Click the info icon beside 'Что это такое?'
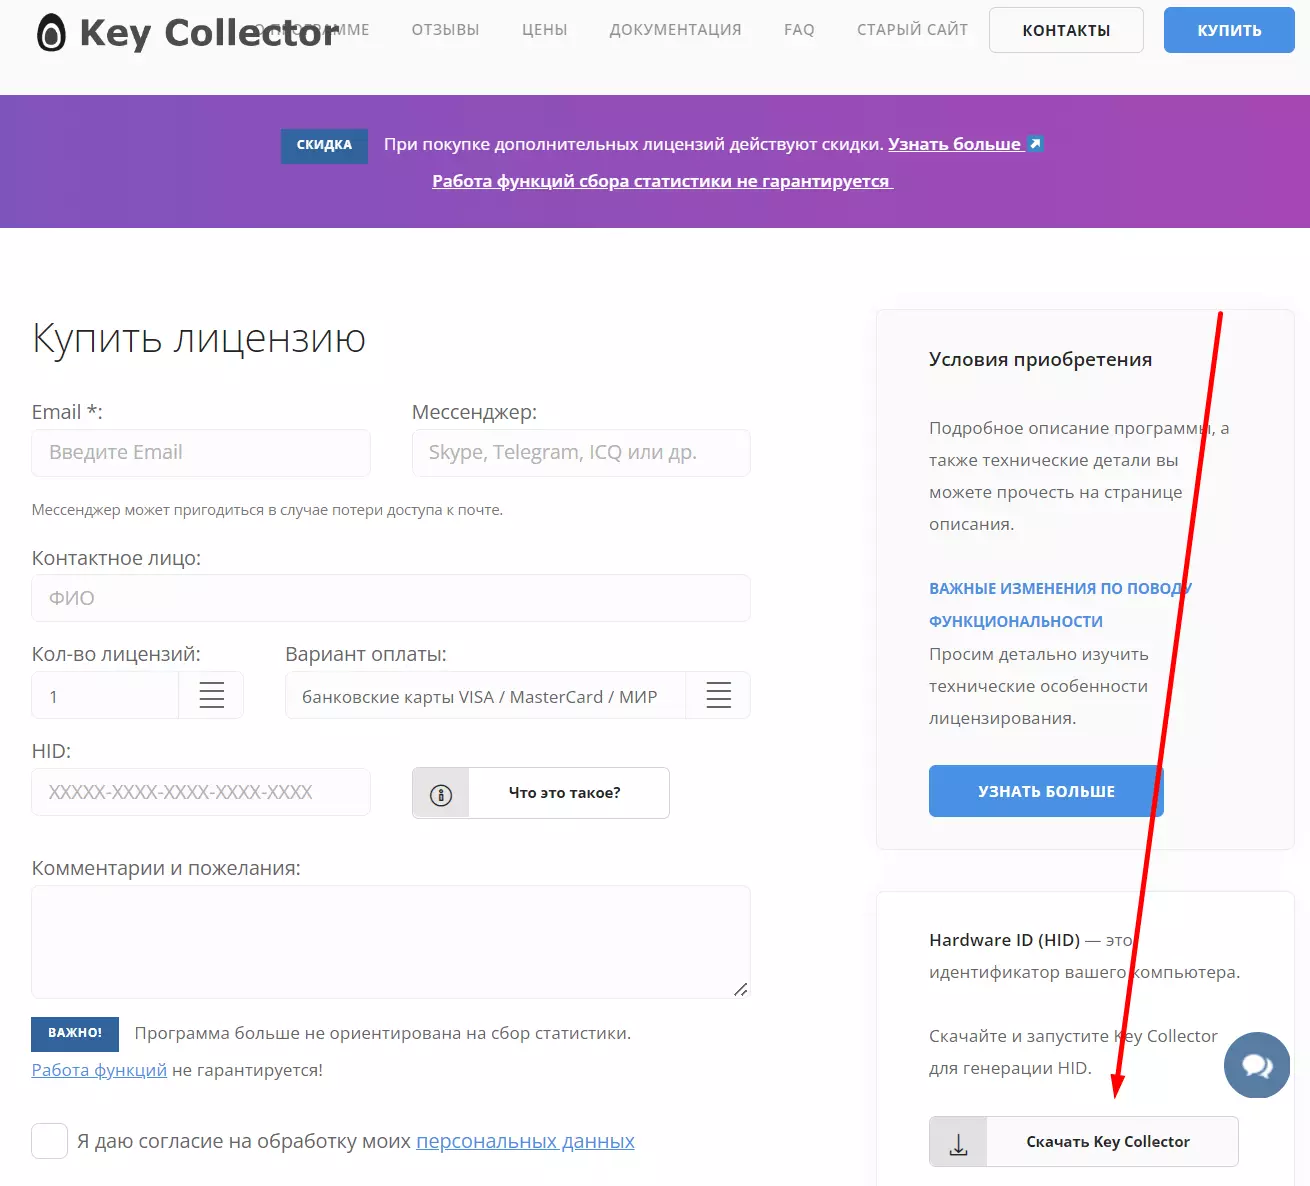Viewport: 1310px width, 1186px height. coord(441,794)
